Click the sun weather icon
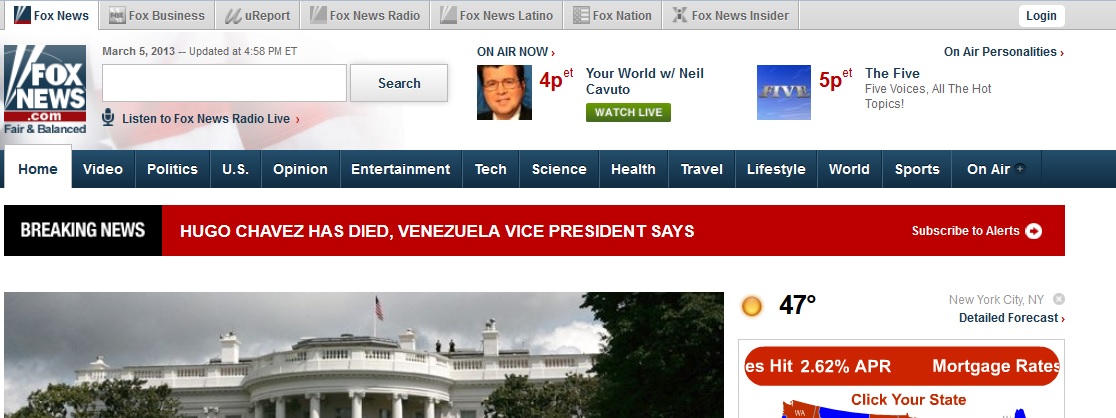 [x=752, y=306]
